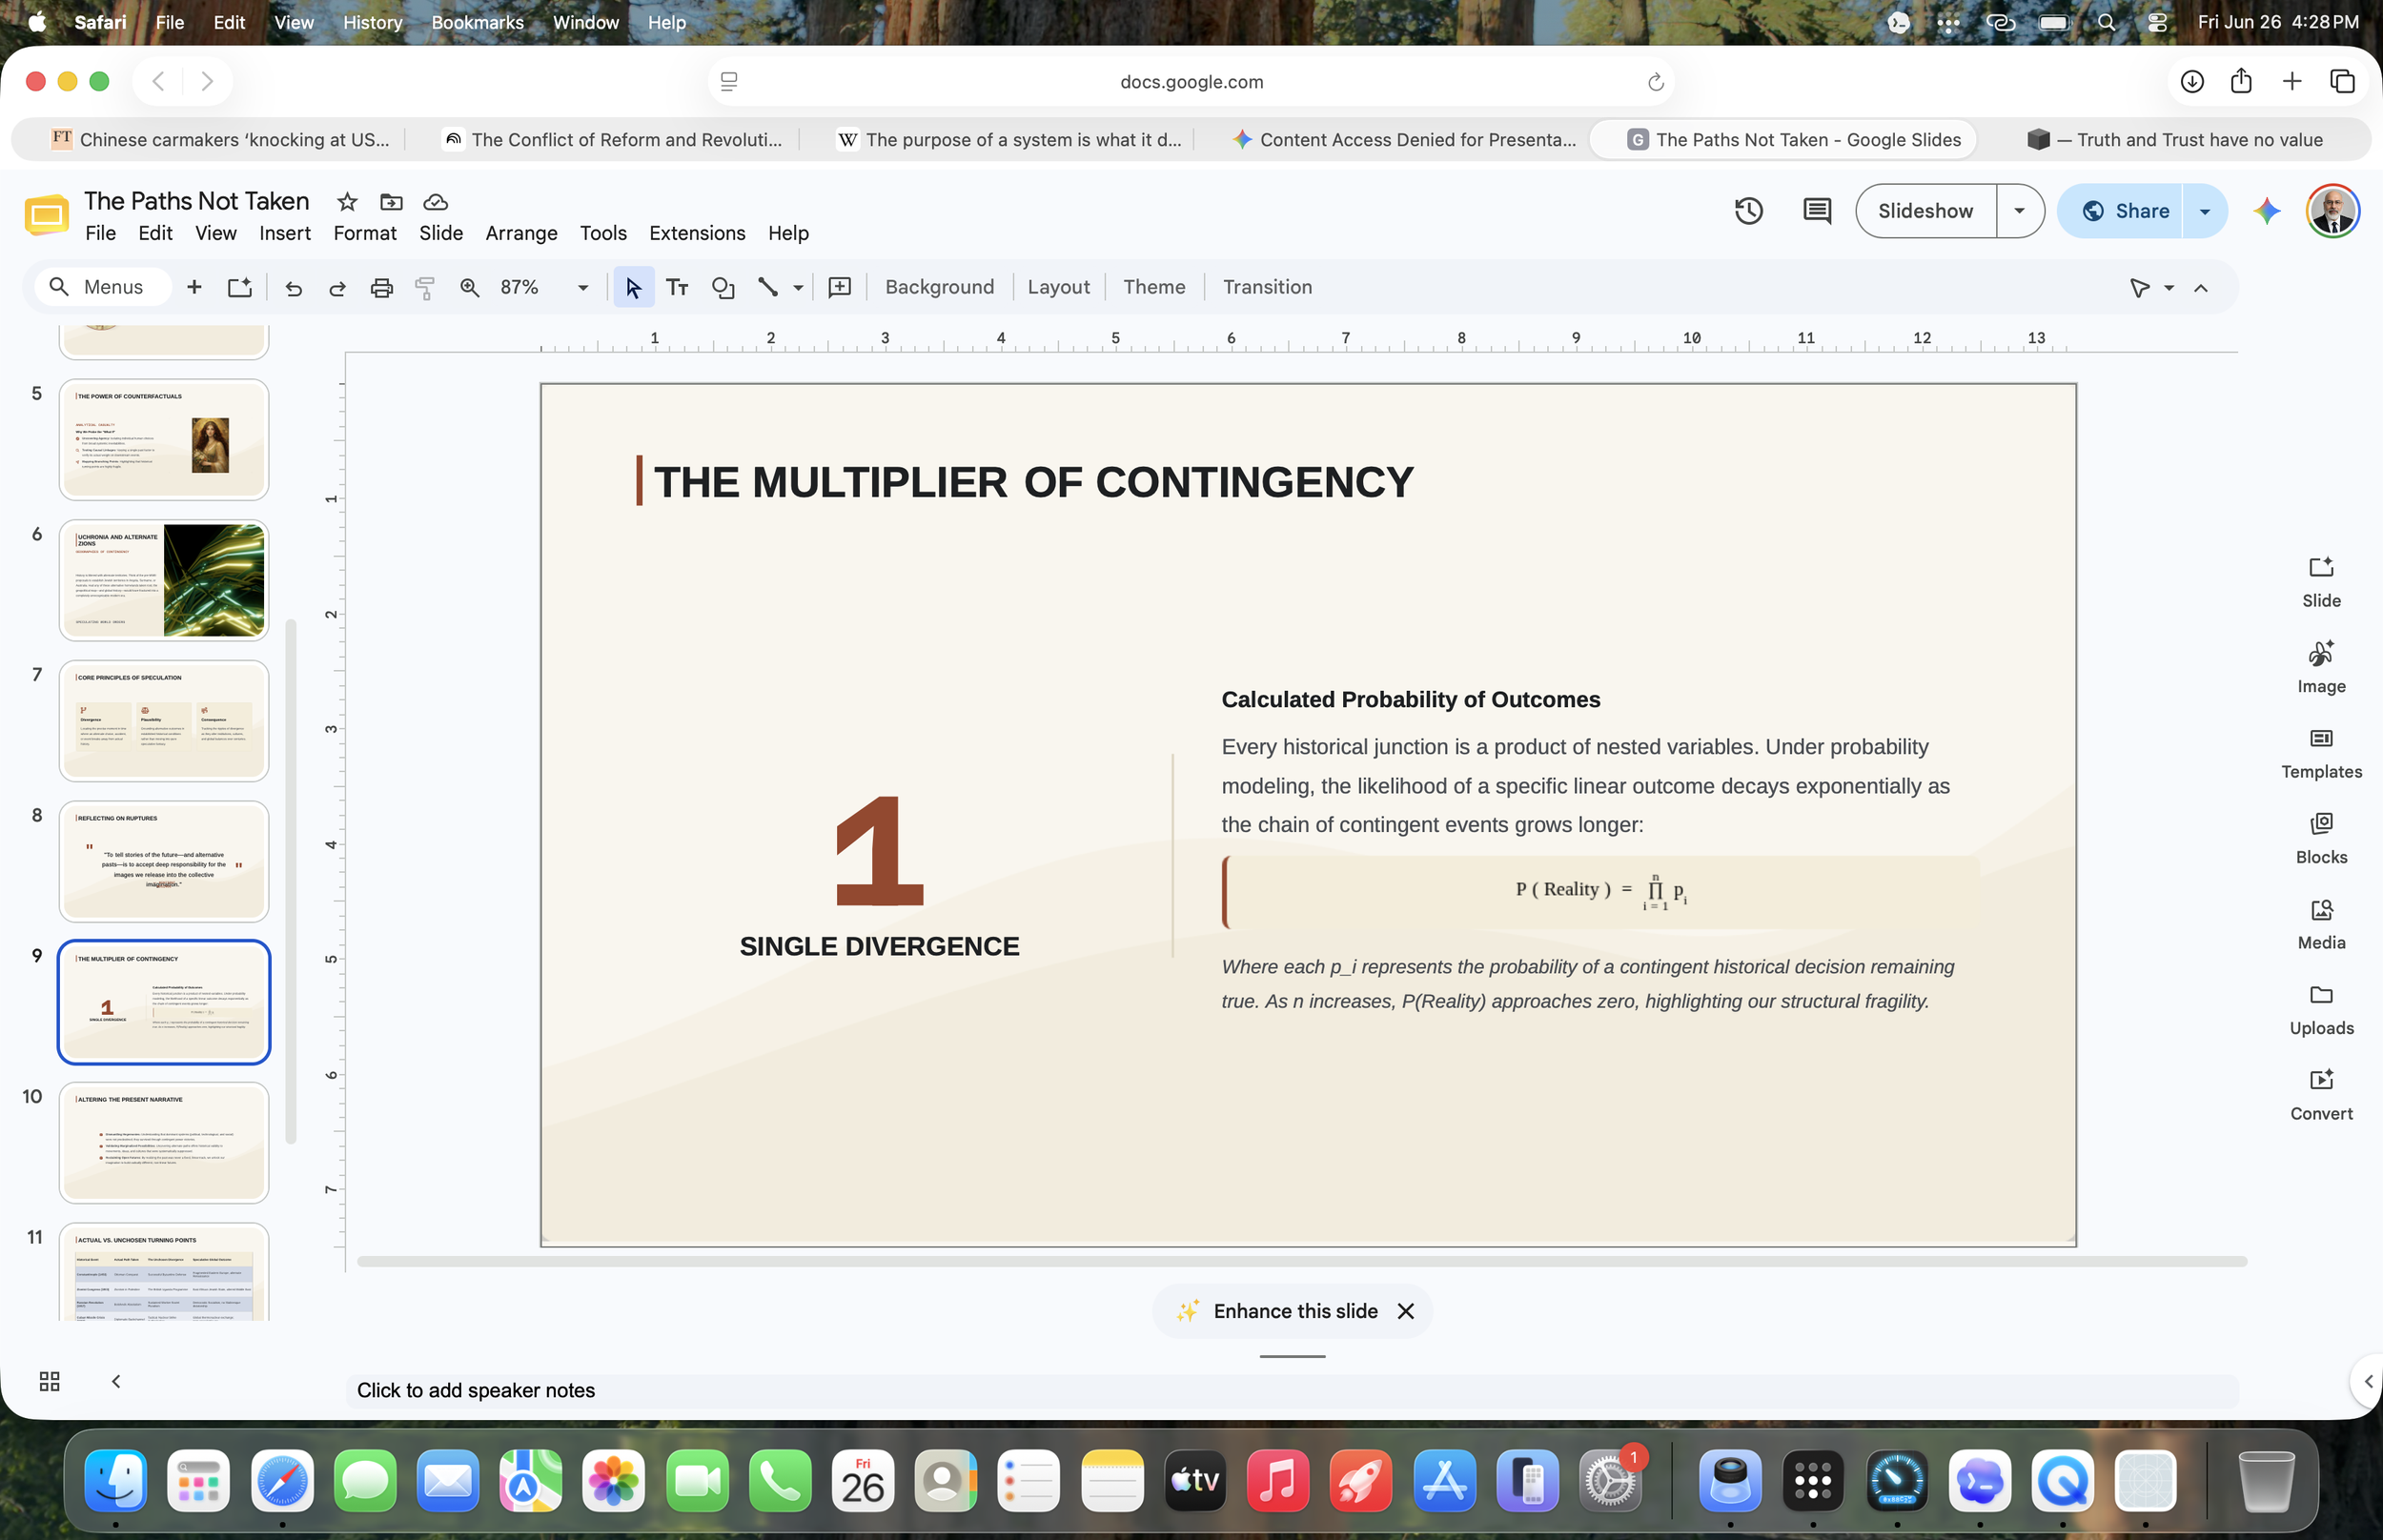
Task: Search the Menus field
Action: [103, 288]
